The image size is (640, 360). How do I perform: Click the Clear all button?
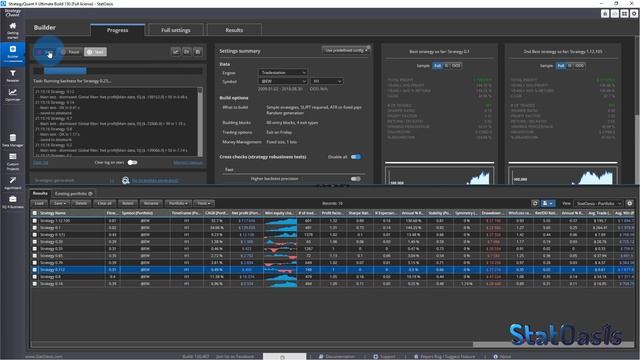pyautogui.click(x=104, y=203)
